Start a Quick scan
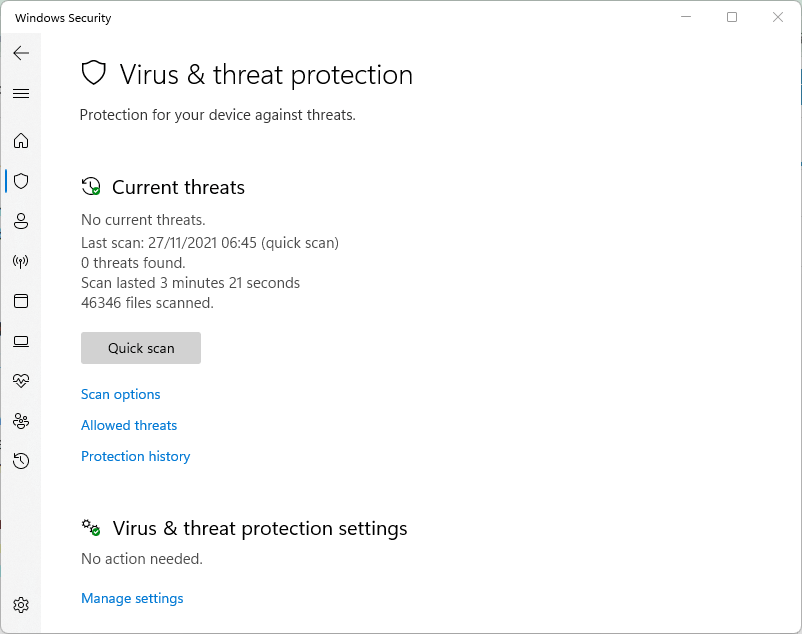 [140, 347]
